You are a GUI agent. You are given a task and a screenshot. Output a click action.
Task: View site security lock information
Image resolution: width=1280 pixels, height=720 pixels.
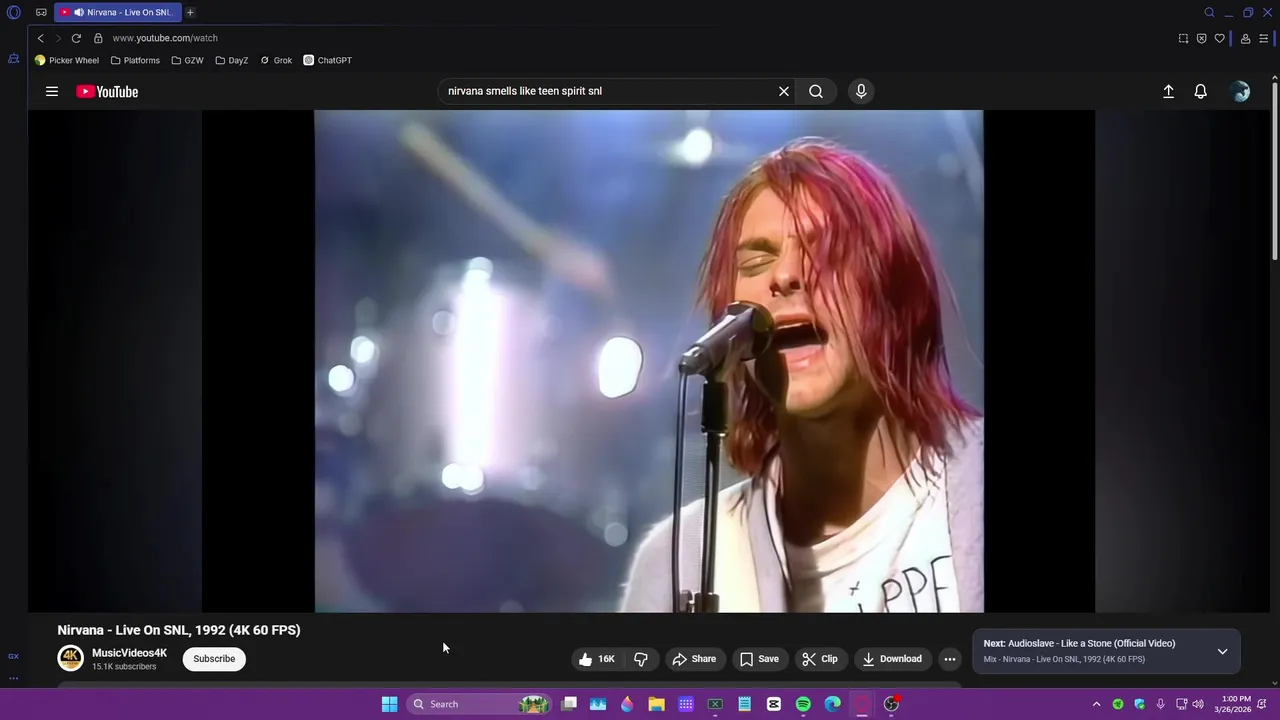[98, 38]
